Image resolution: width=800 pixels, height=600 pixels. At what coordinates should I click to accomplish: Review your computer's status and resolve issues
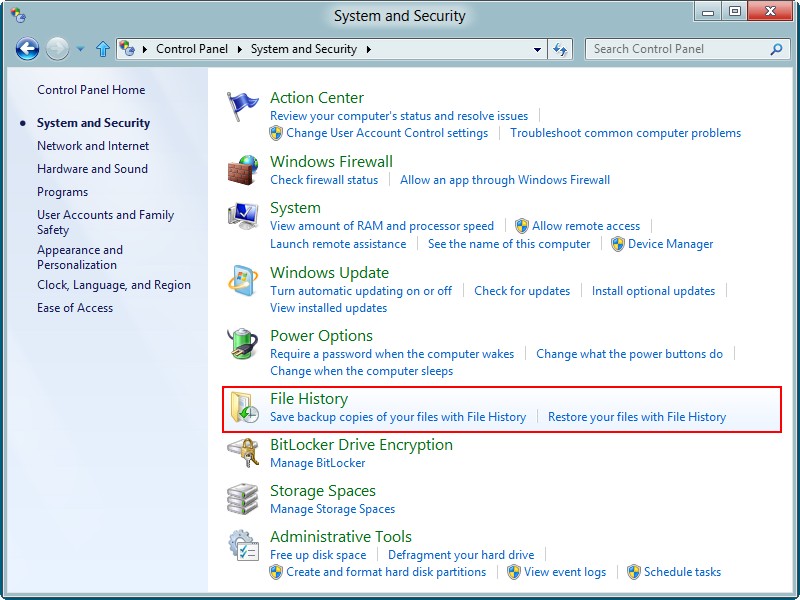pyautogui.click(x=399, y=116)
